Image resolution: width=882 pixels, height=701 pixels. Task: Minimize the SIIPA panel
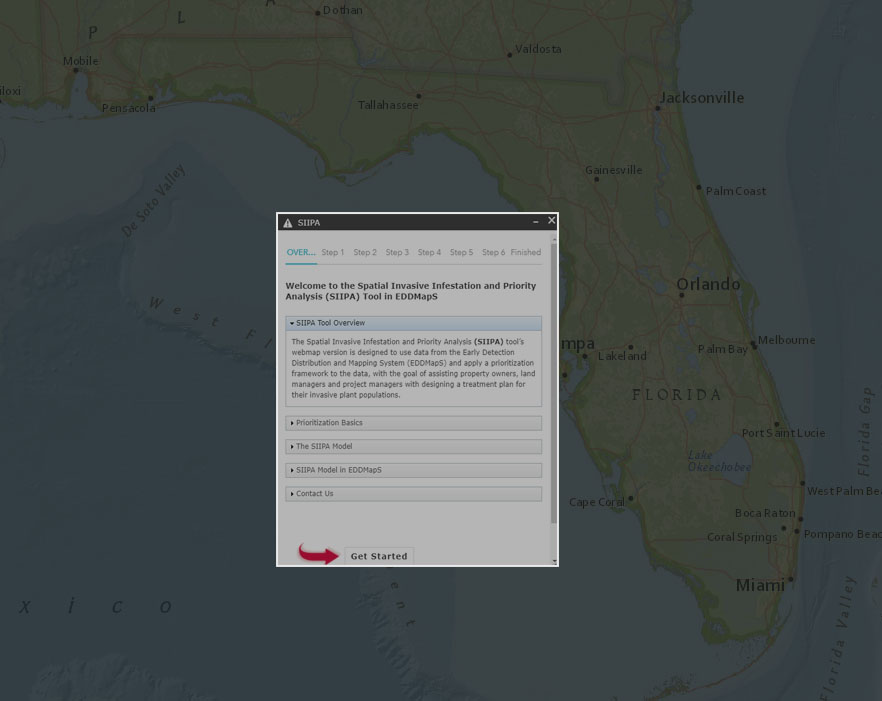click(x=536, y=222)
